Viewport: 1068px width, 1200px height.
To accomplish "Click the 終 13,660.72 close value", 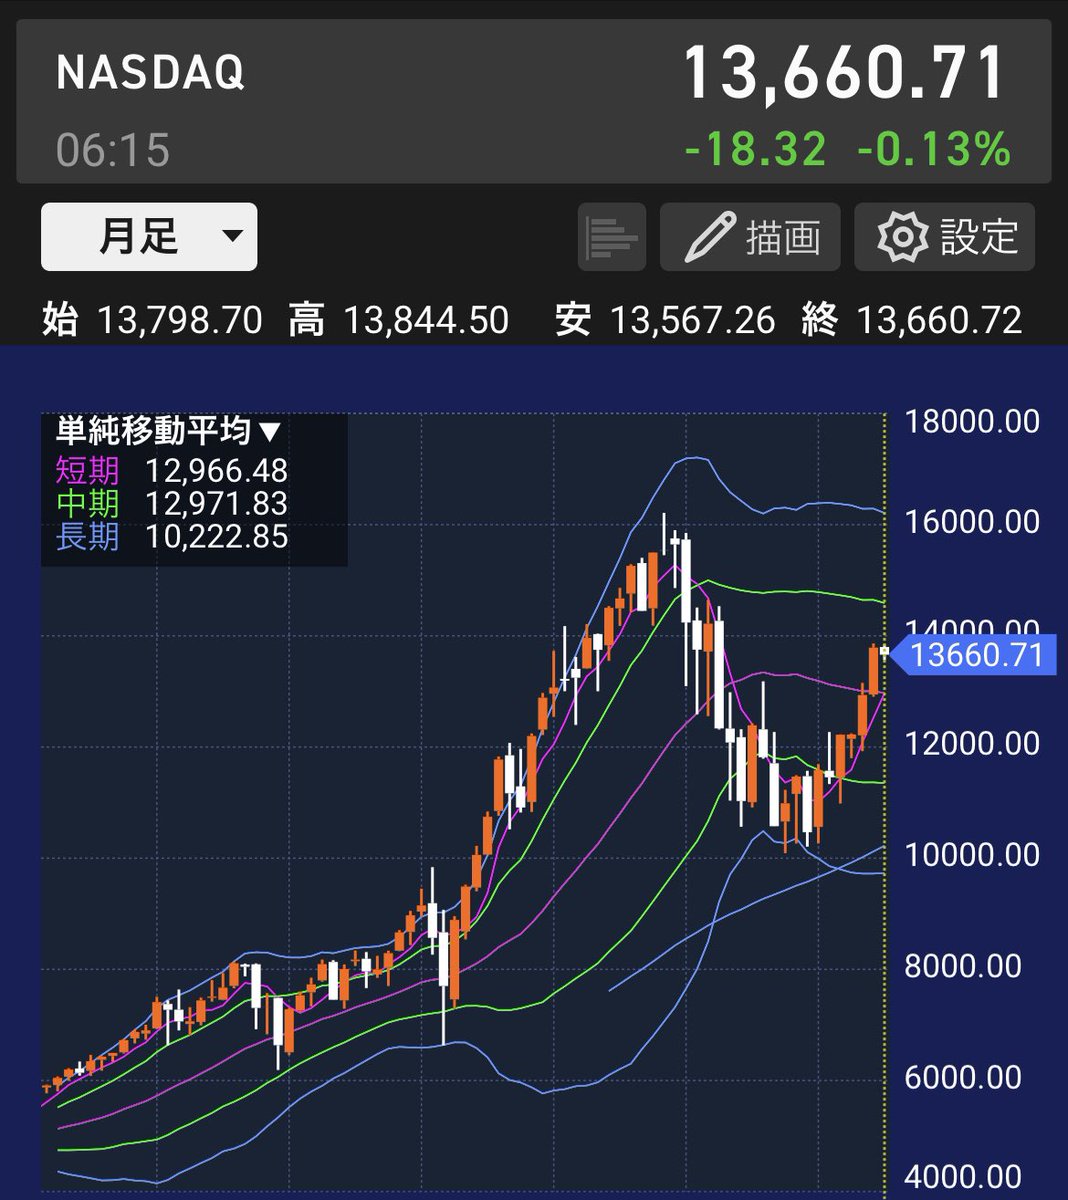I will point(912,320).
